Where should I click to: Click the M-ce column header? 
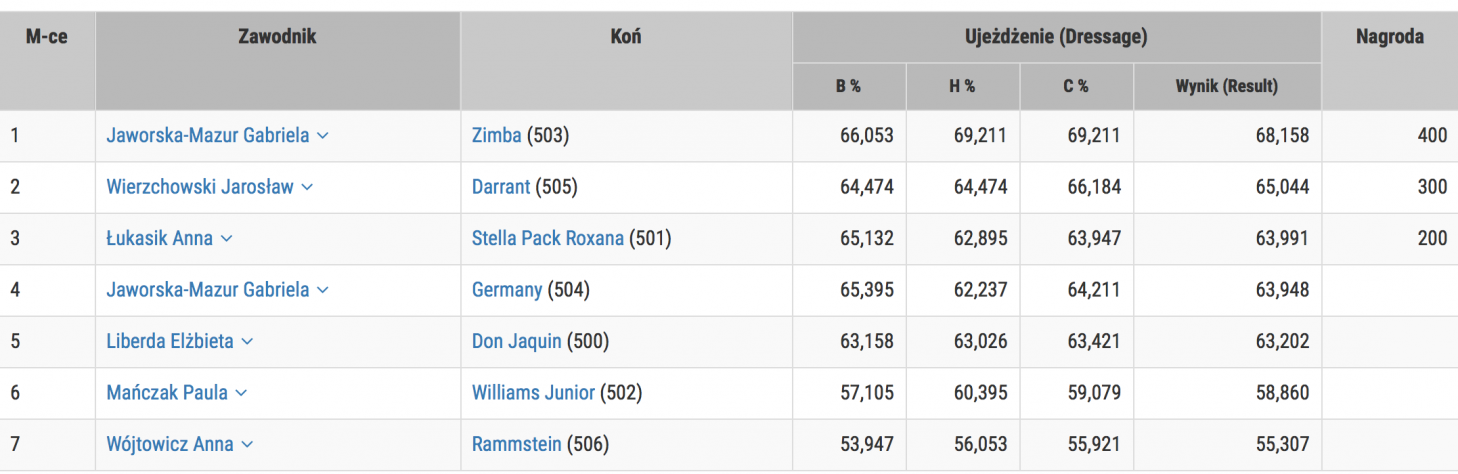[46, 37]
